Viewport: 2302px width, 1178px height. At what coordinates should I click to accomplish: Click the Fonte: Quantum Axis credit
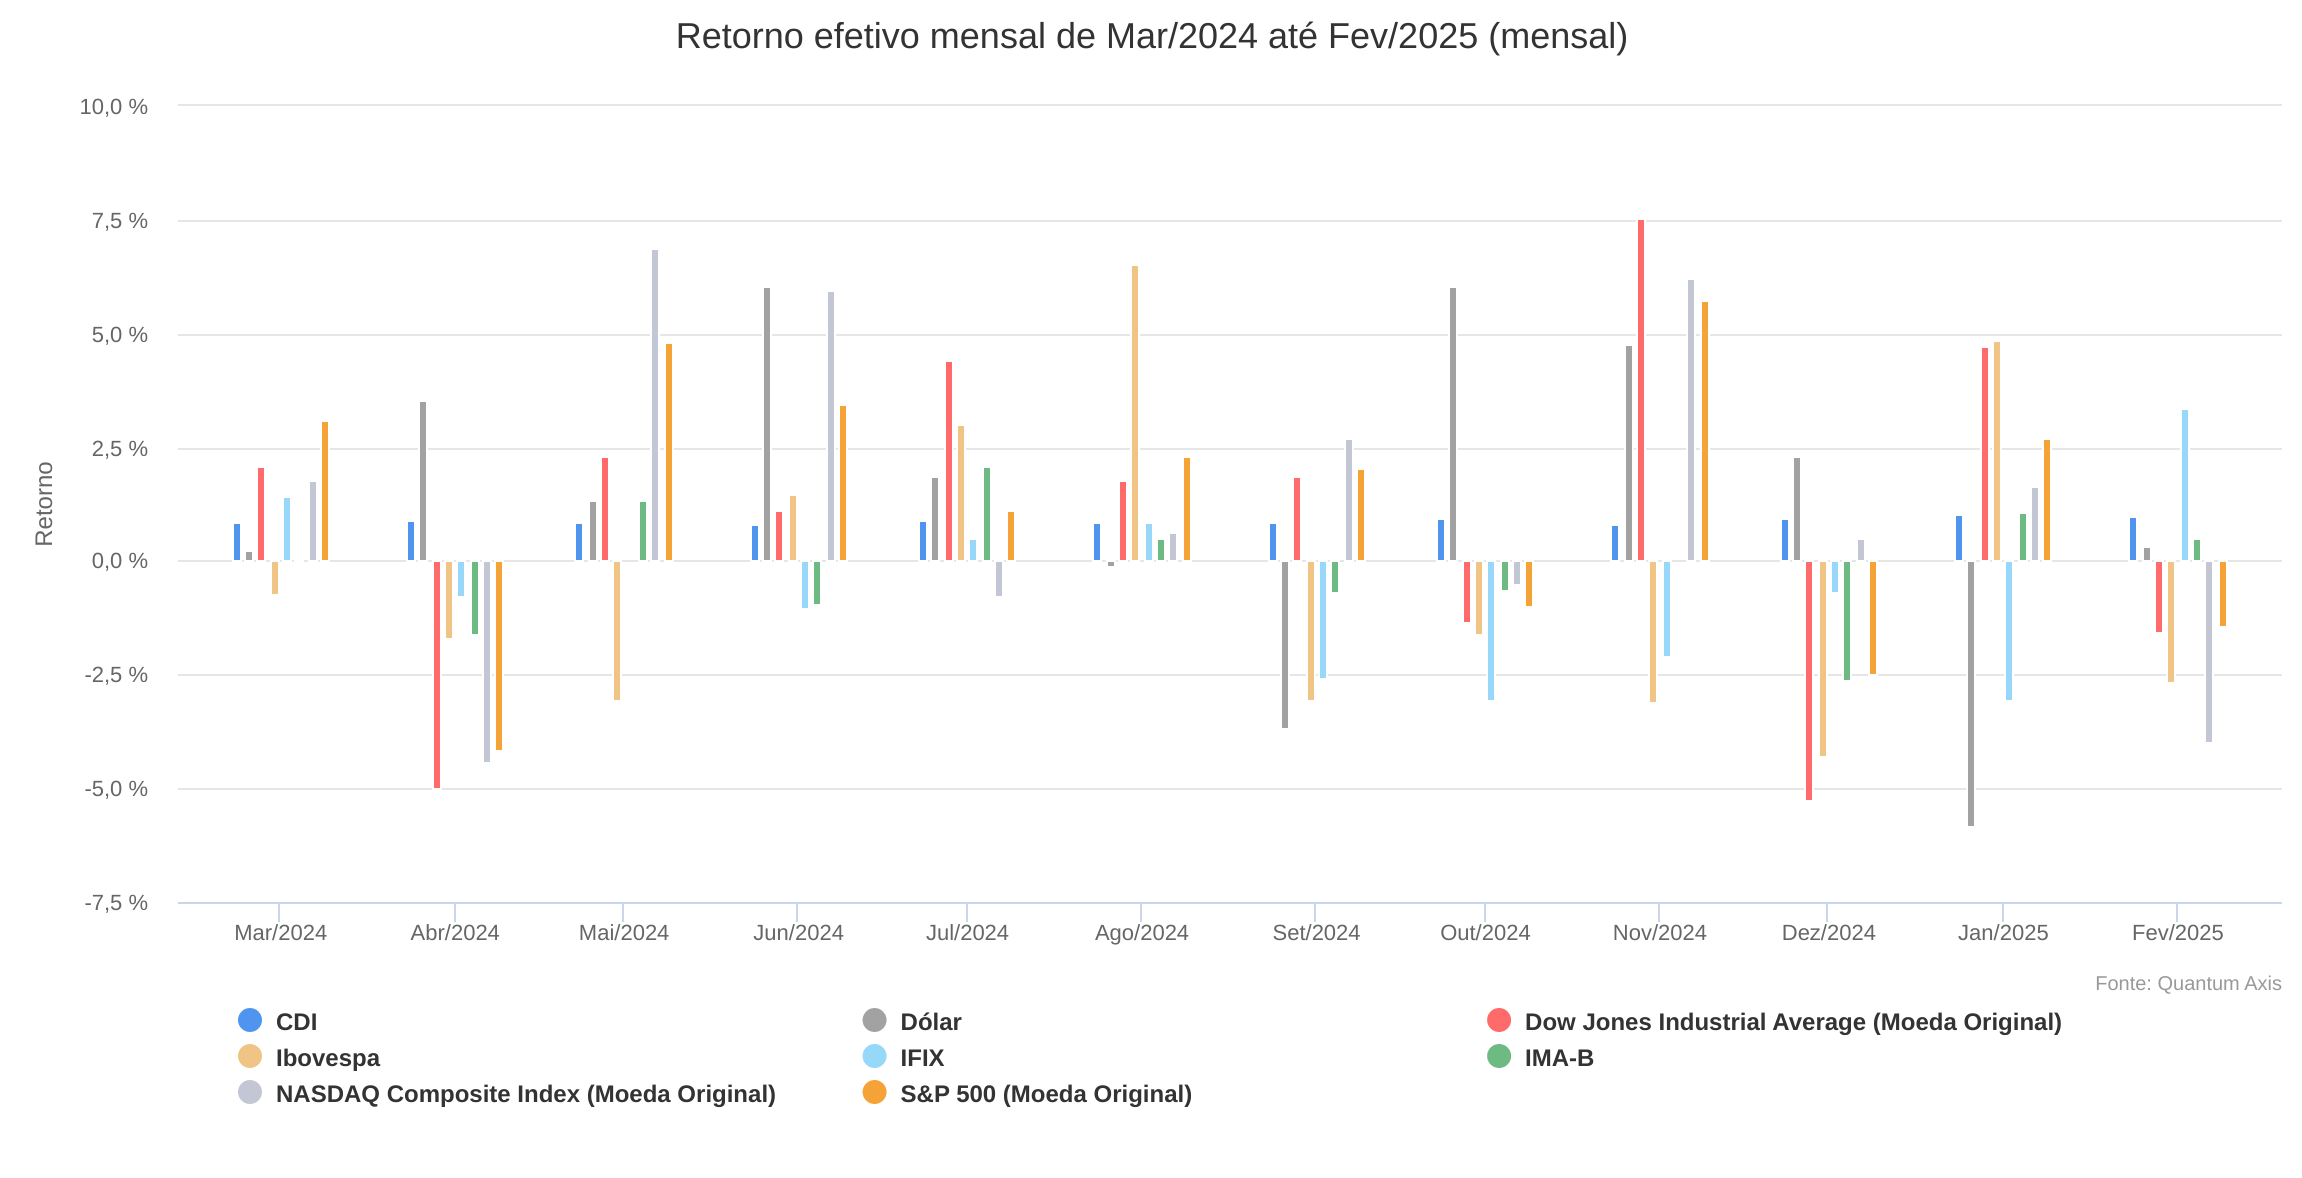(x=2188, y=983)
